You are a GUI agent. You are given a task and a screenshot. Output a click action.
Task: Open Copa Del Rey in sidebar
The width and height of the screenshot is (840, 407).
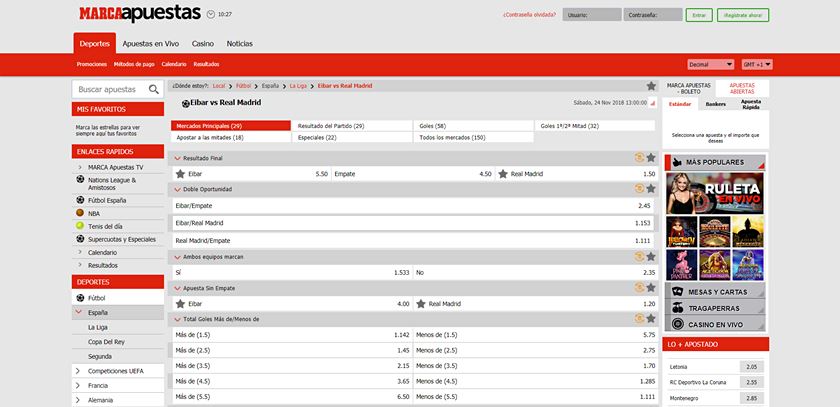(107, 342)
